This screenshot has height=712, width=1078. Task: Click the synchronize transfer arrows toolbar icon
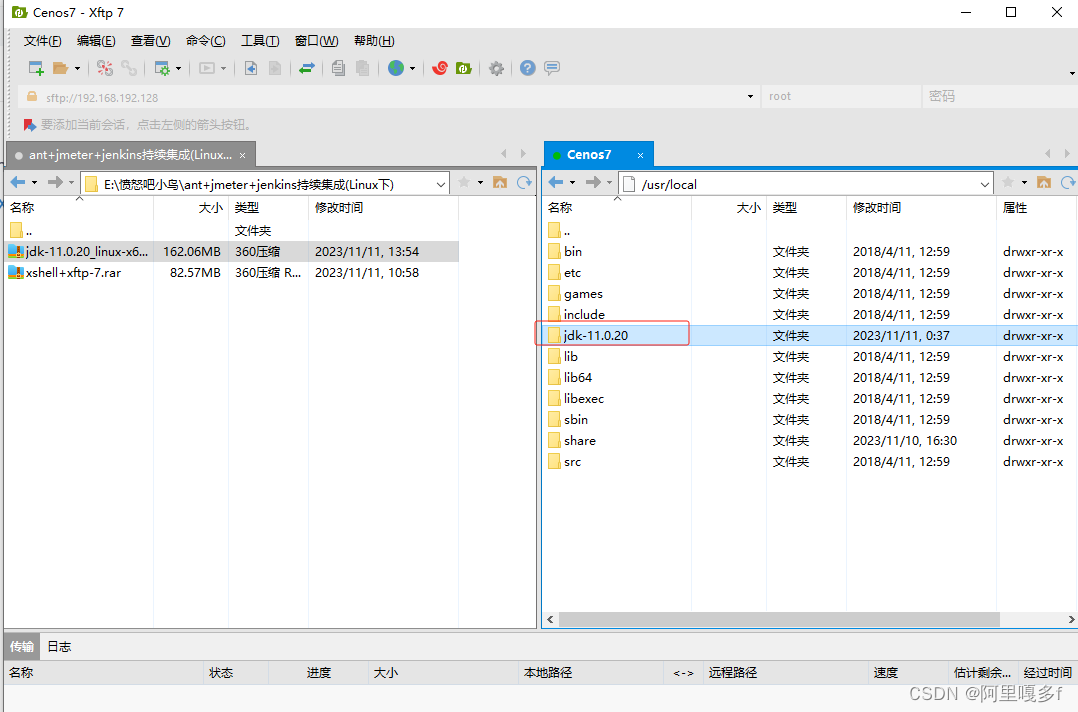point(308,68)
